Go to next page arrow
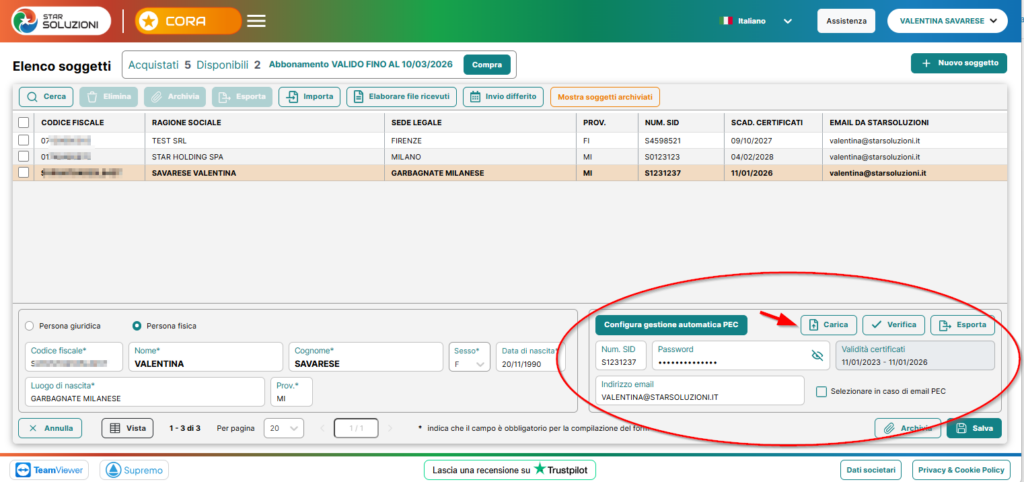Screen dimensions: 1024x482 click(x=390, y=428)
